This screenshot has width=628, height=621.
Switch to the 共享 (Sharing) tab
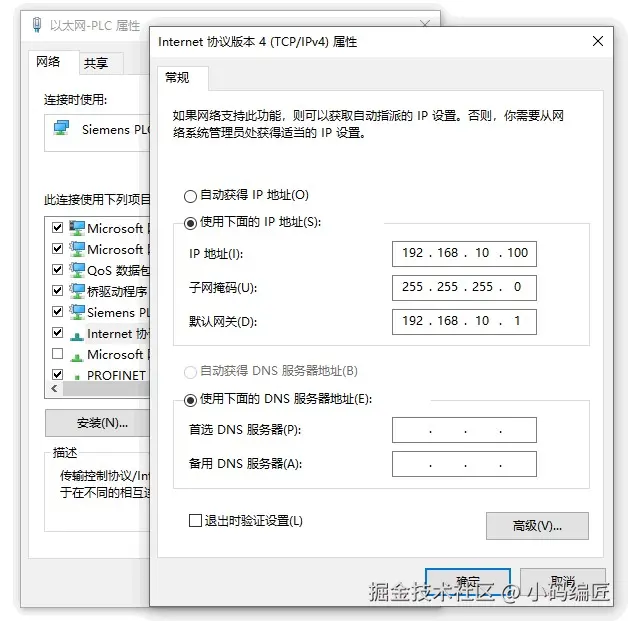96,63
